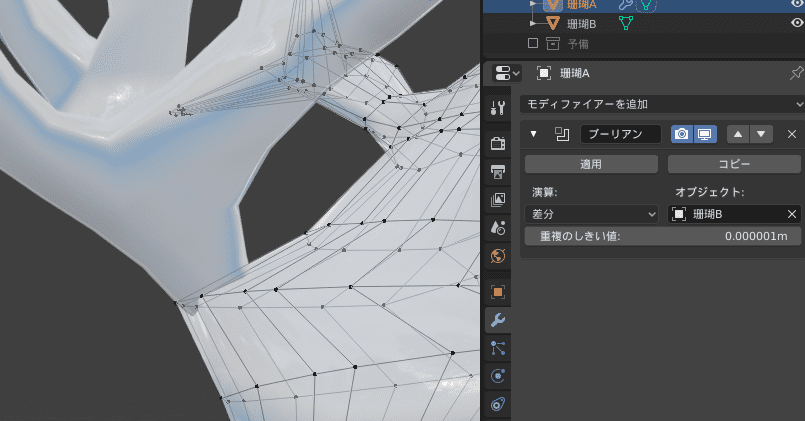Open the properties editor type dropdown
The height and width of the screenshot is (421, 805).
coord(507,73)
